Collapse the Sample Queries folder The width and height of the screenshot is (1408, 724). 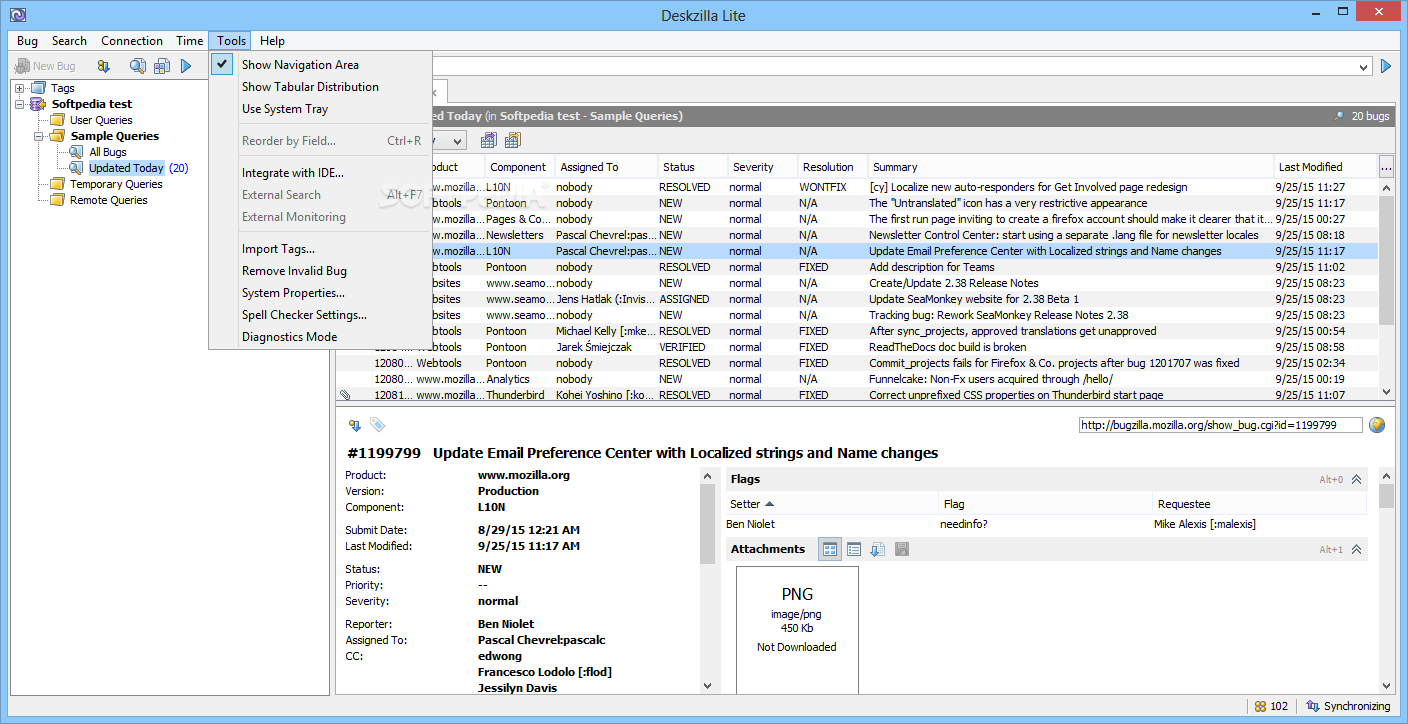click(x=39, y=136)
